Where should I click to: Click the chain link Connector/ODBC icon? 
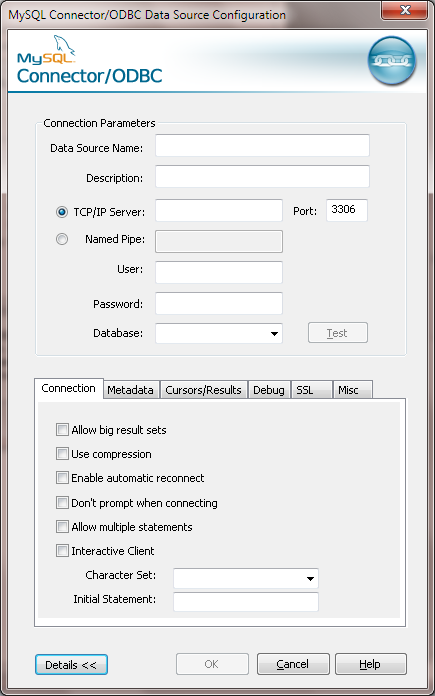(x=392, y=61)
